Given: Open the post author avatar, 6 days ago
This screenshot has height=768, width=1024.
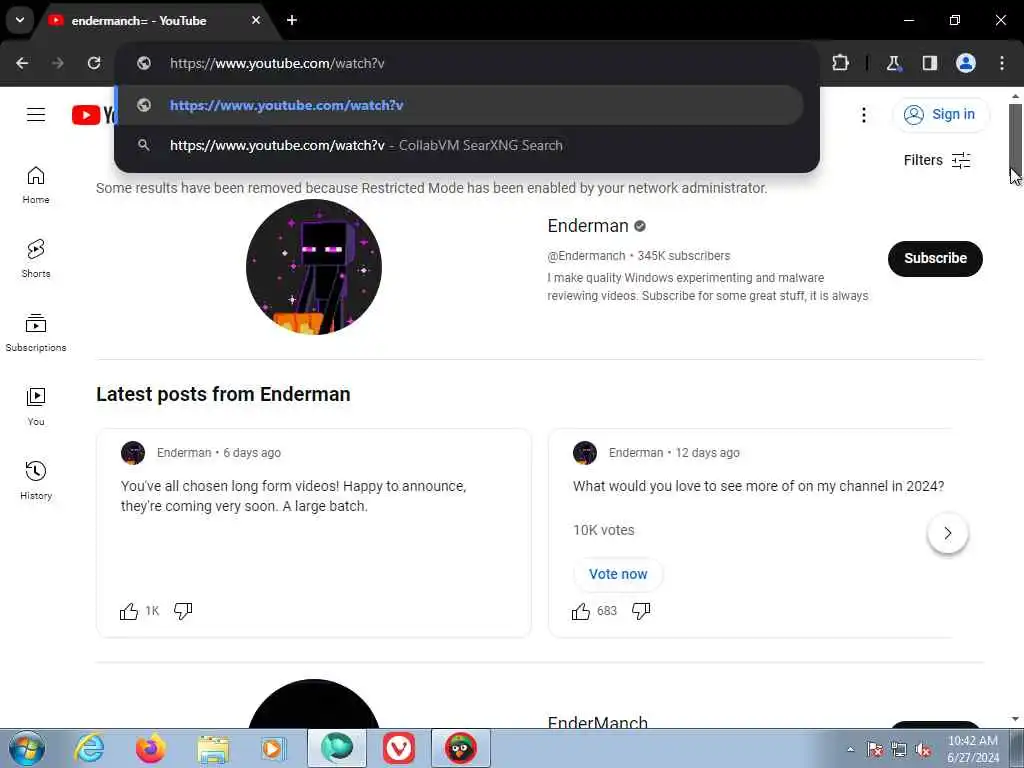Looking at the screenshot, I should tap(133, 453).
